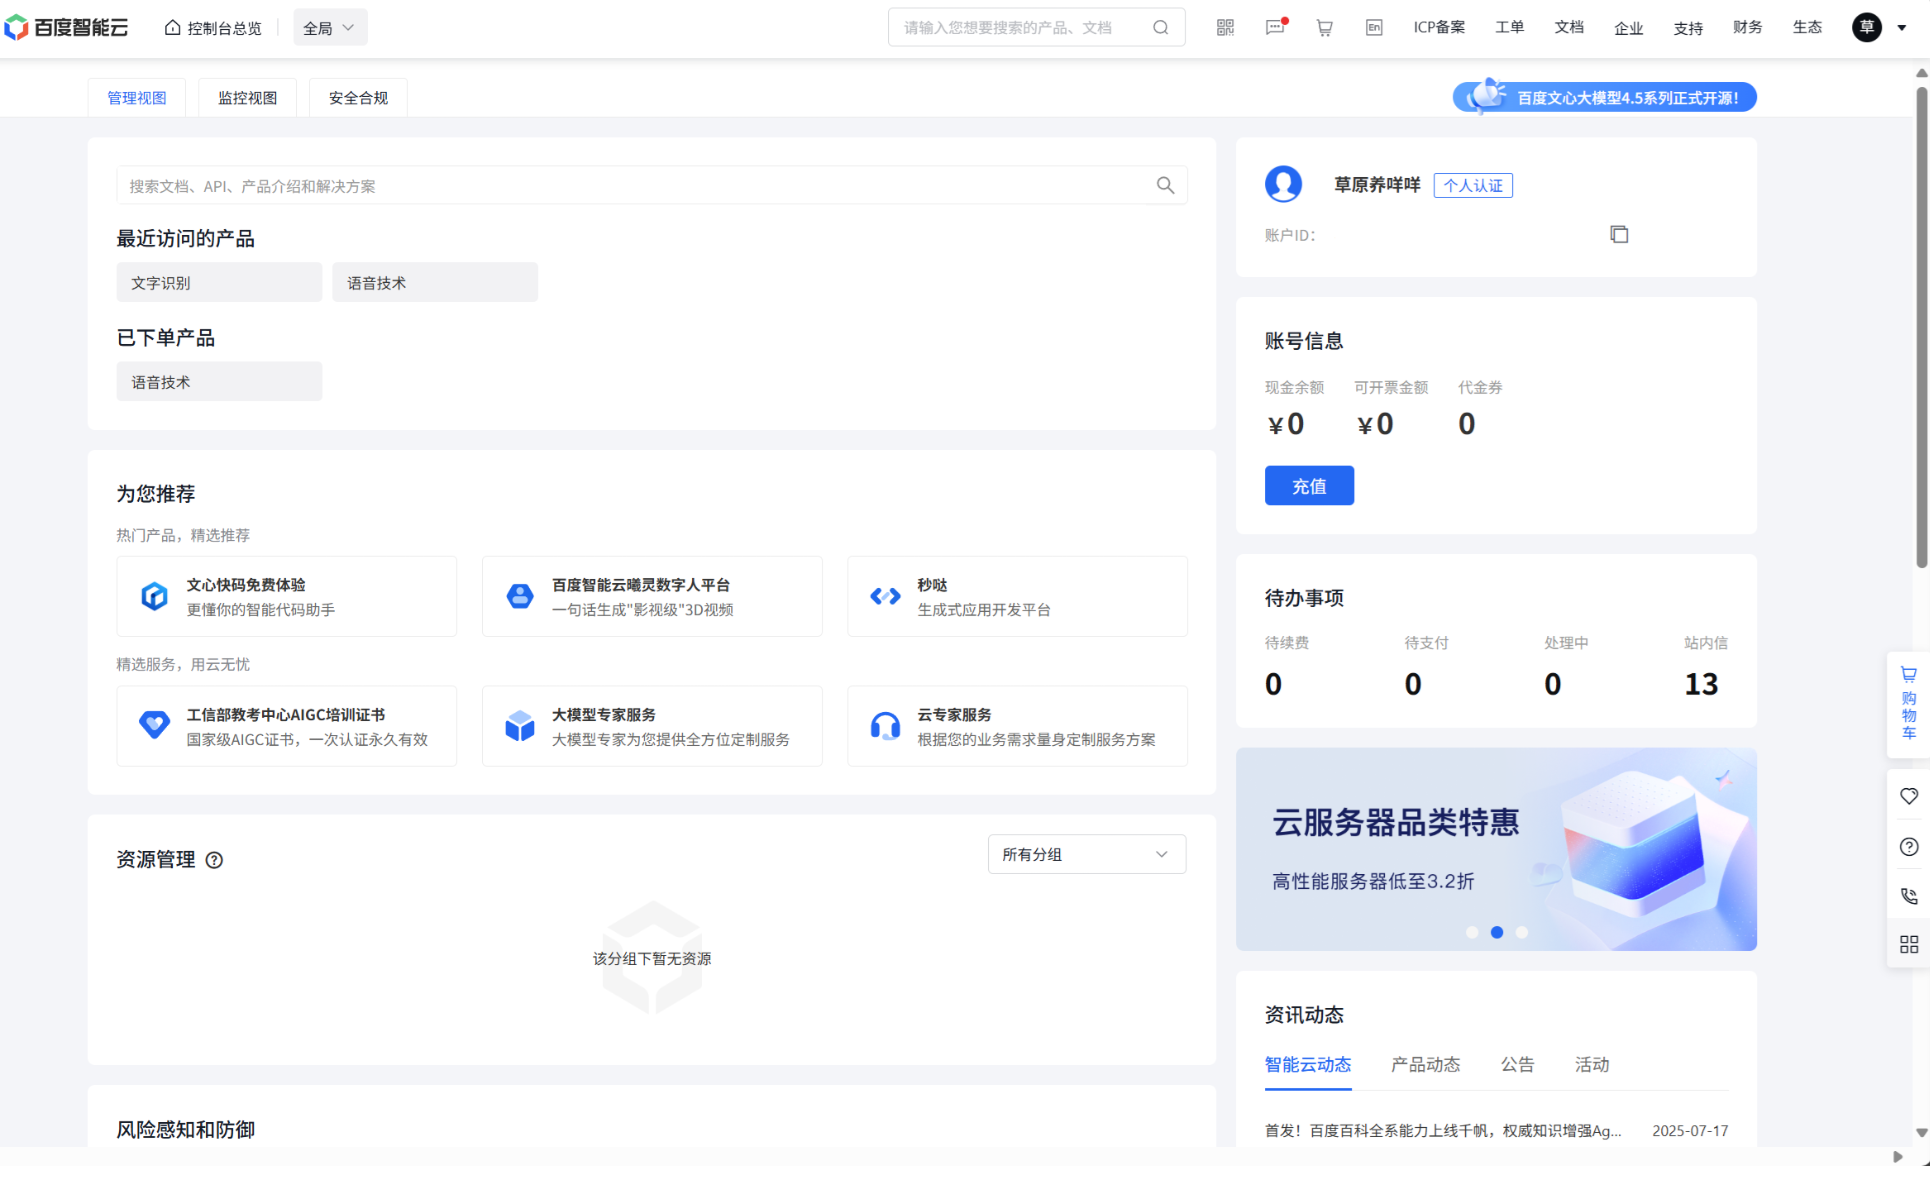
Task: Open the 所有分组 group dropdown
Action: pyautogui.click(x=1086, y=854)
